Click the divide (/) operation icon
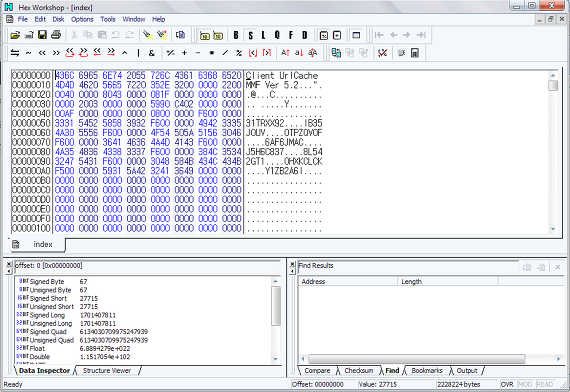This screenshot has width=570, height=392. pyautogui.click(x=225, y=53)
